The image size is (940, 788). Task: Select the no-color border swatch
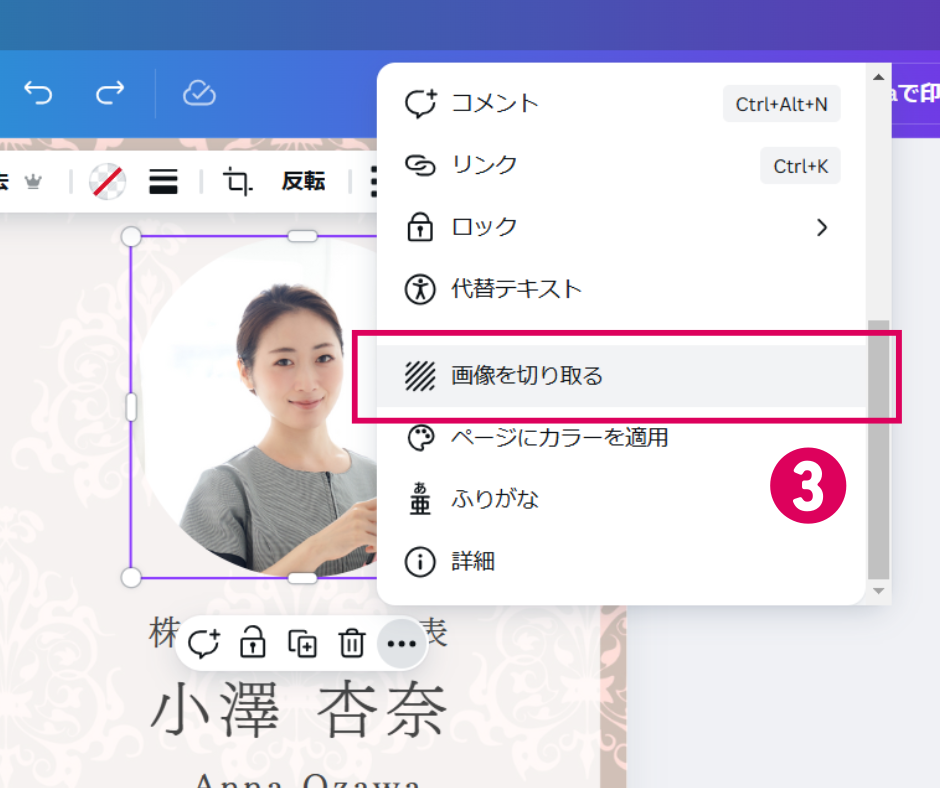[x=107, y=181]
